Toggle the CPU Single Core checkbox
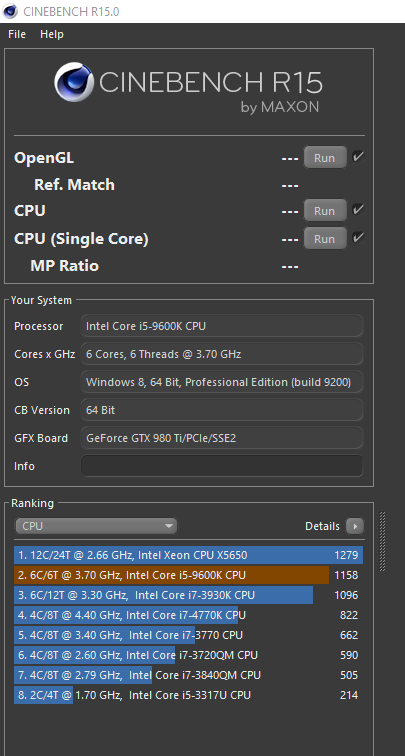Image resolution: width=405 pixels, height=756 pixels. (x=358, y=238)
